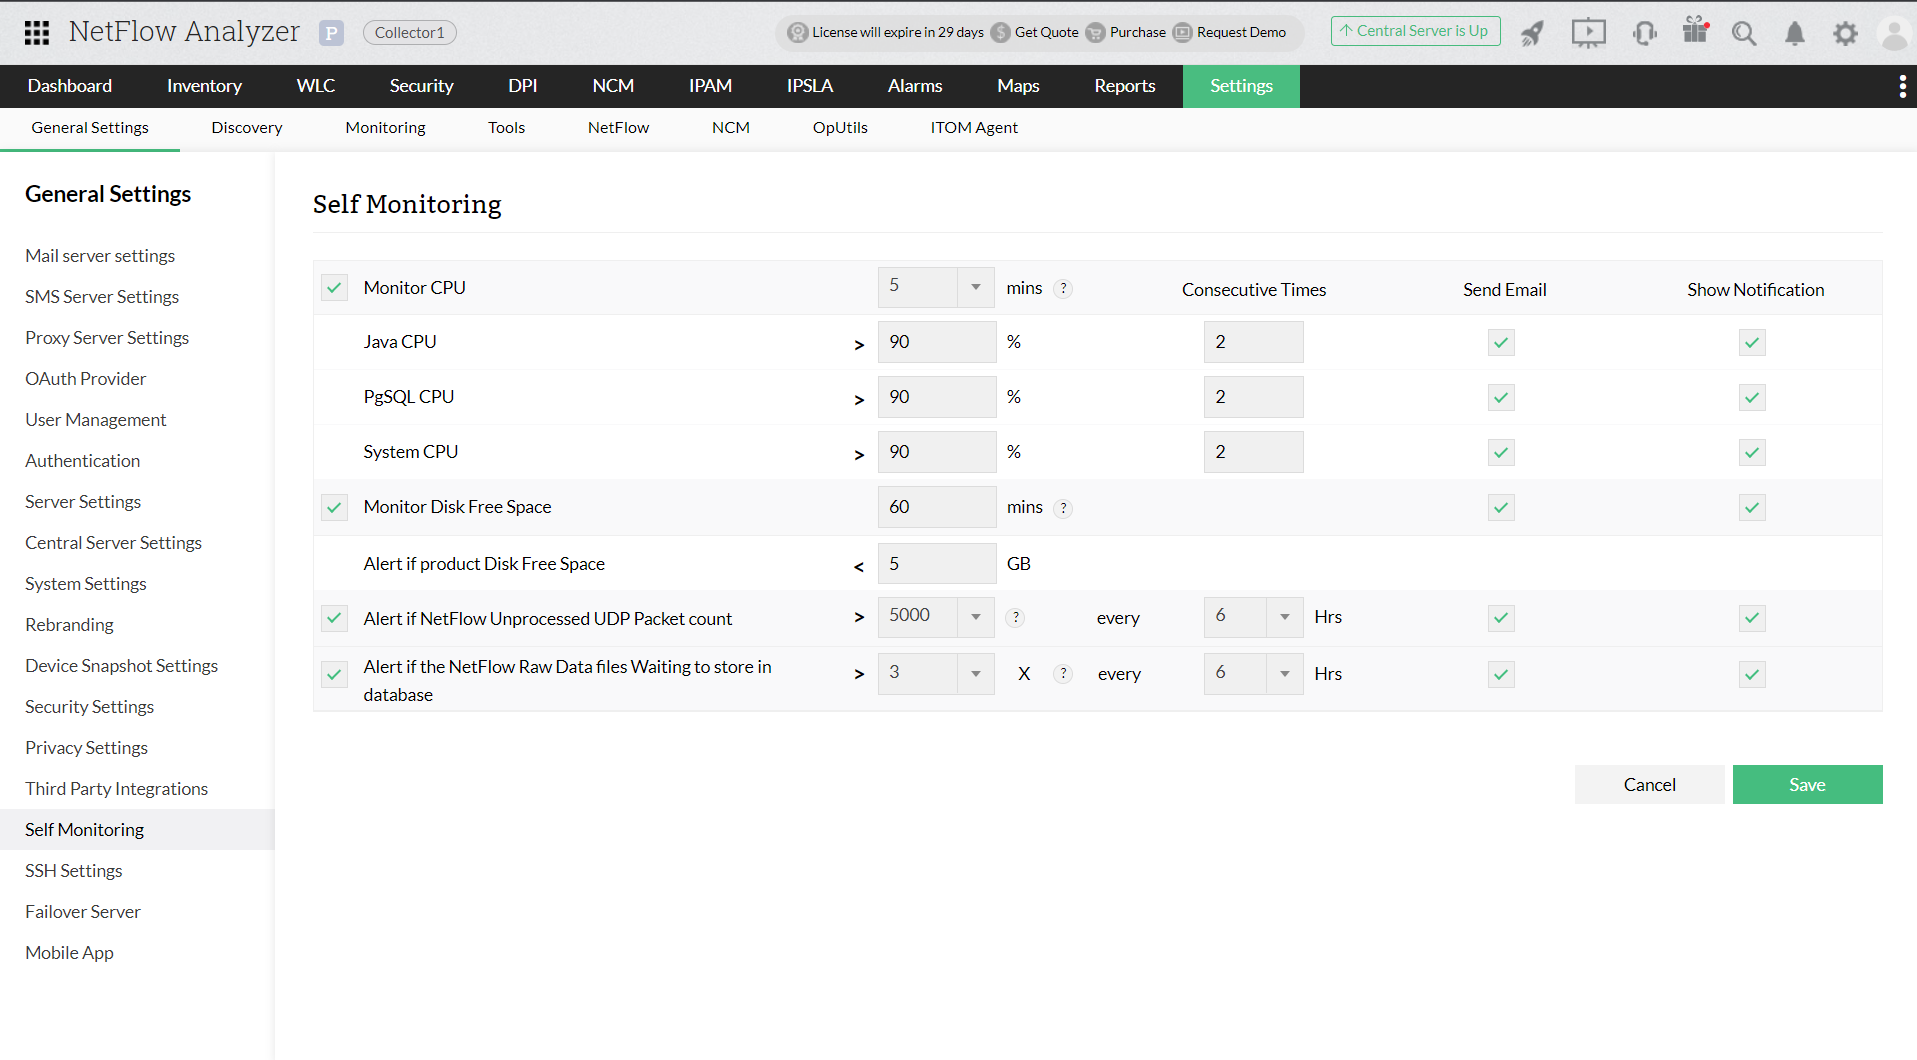1917x1060 pixels.
Task: Expand the UDP Packet count threshold dropdown
Action: tap(975, 617)
